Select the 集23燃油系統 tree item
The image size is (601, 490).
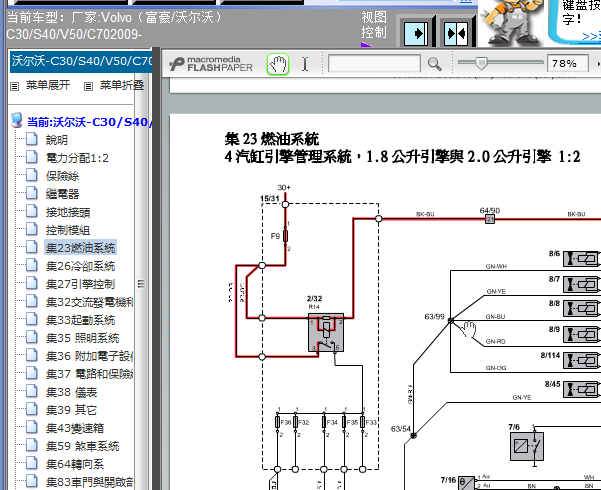click(80, 248)
